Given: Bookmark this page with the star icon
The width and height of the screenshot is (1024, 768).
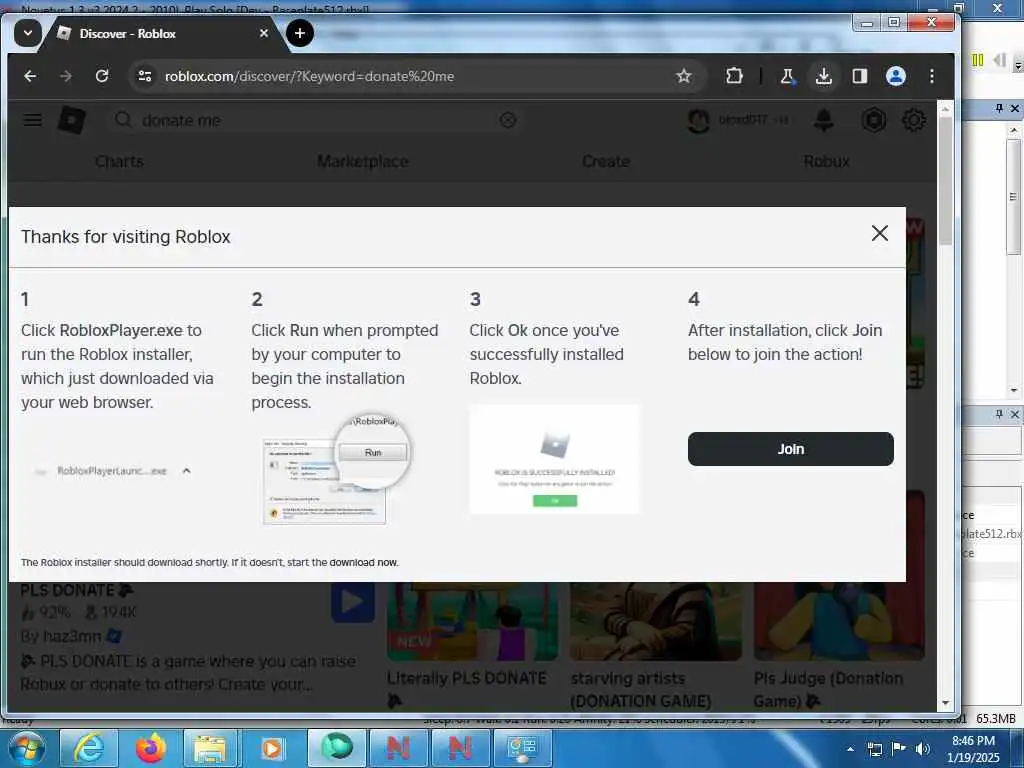Looking at the screenshot, I should tap(684, 76).
